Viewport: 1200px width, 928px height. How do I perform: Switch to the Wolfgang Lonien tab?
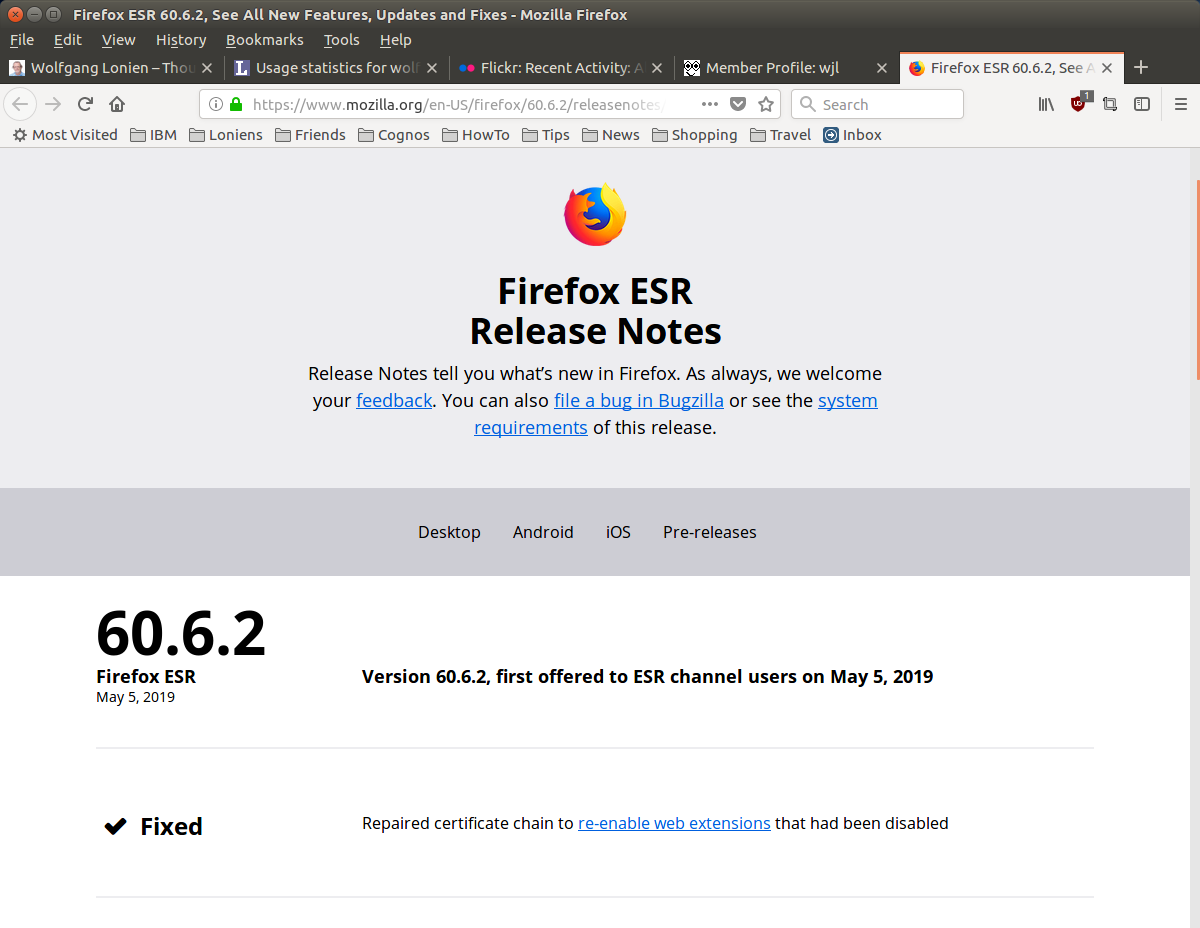coord(112,68)
